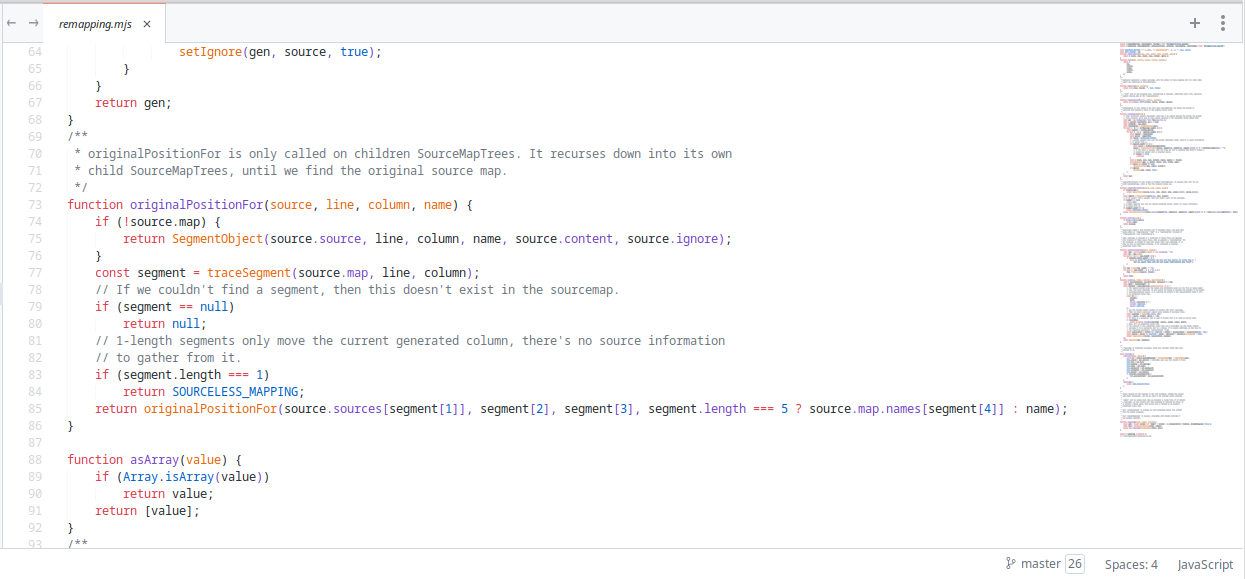Click the back navigation arrow

pos(11,23)
